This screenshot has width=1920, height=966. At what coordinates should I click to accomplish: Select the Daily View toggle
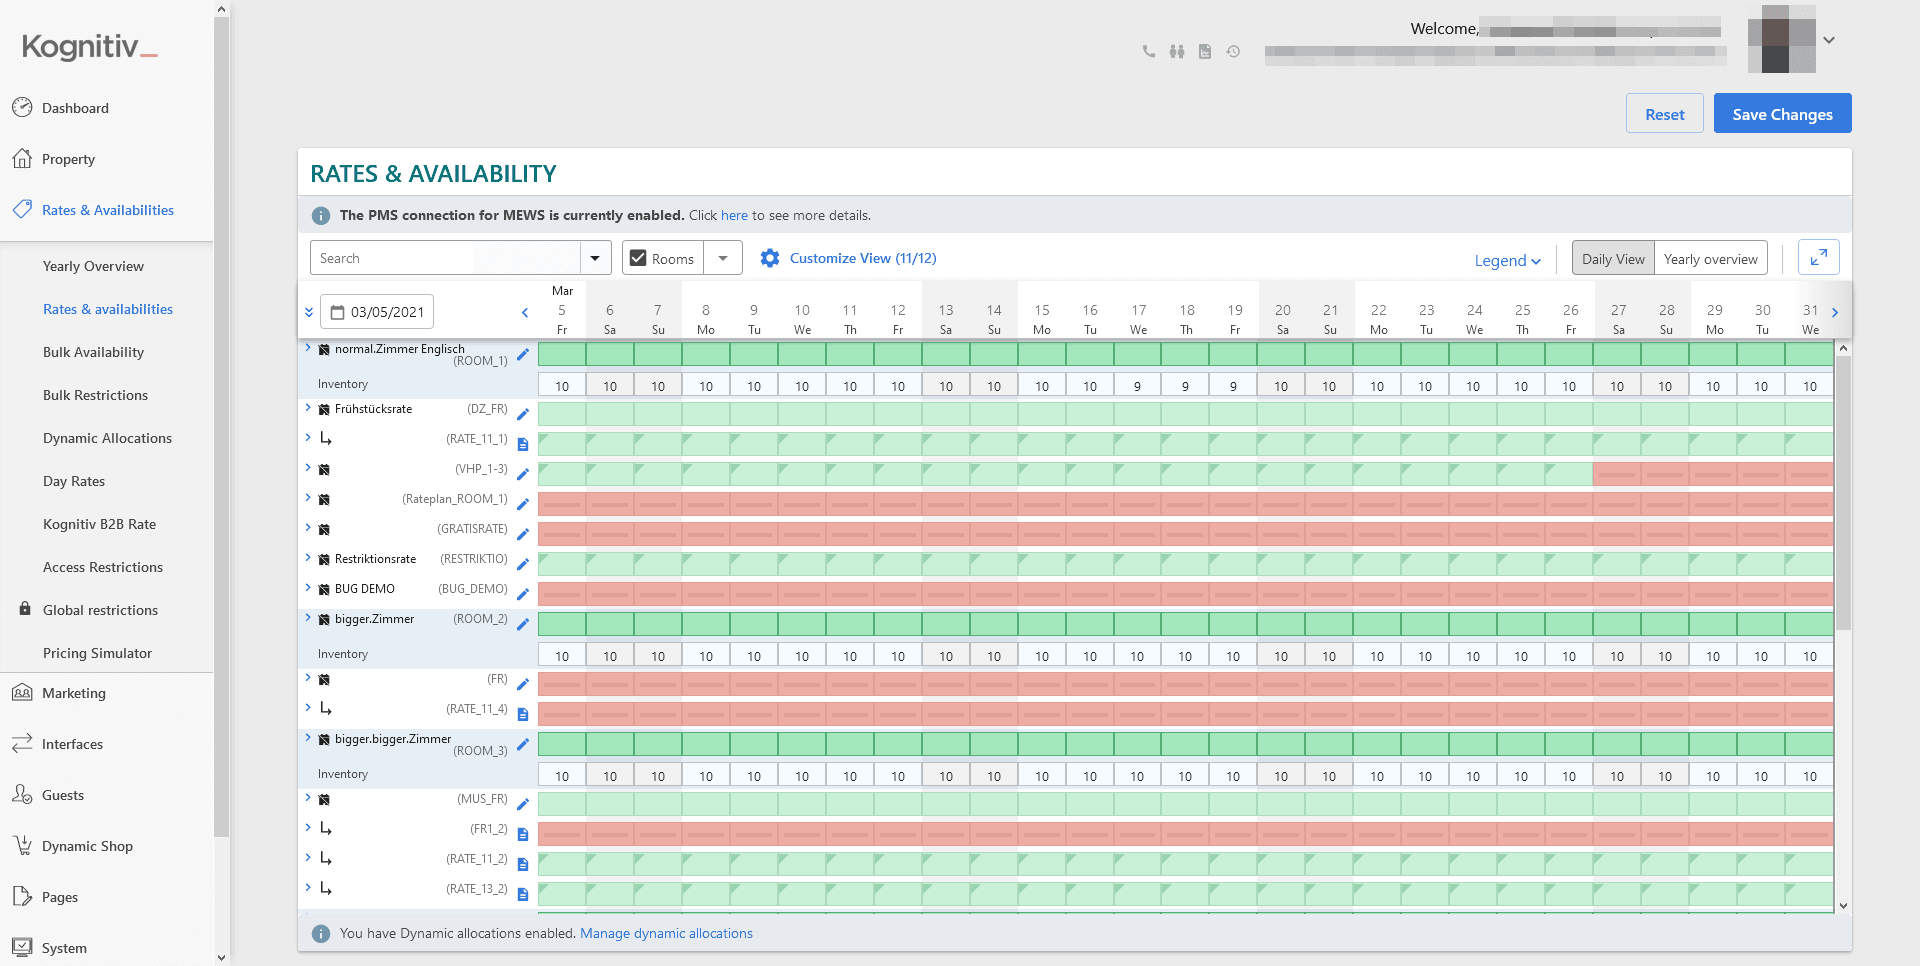pos(1612,259)
